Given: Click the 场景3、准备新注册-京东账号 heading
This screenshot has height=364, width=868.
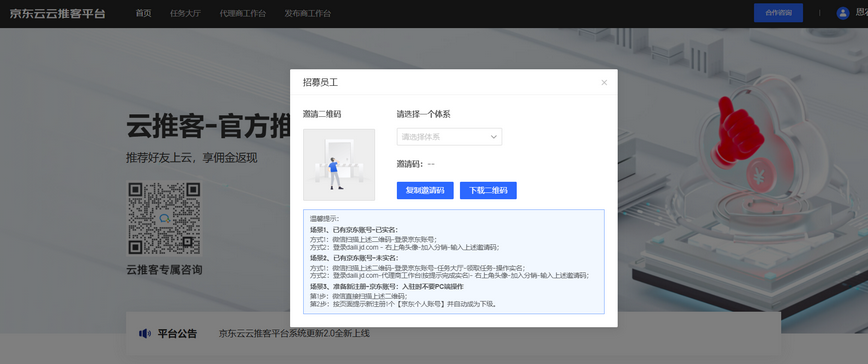Looking at the screenshot, I should point(386,287).
